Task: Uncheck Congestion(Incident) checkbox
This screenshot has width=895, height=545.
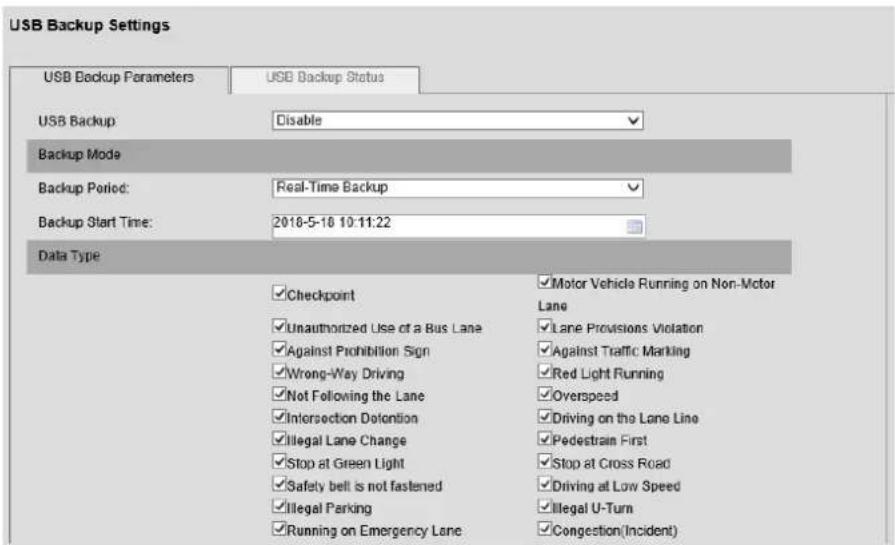Action: tap(545, 528)
